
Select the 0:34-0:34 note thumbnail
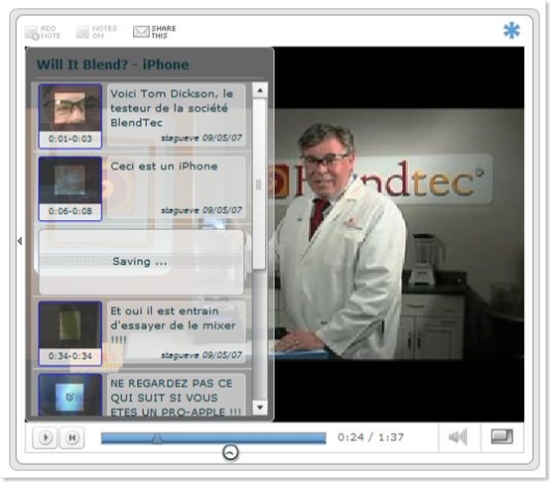pos(70,333)
